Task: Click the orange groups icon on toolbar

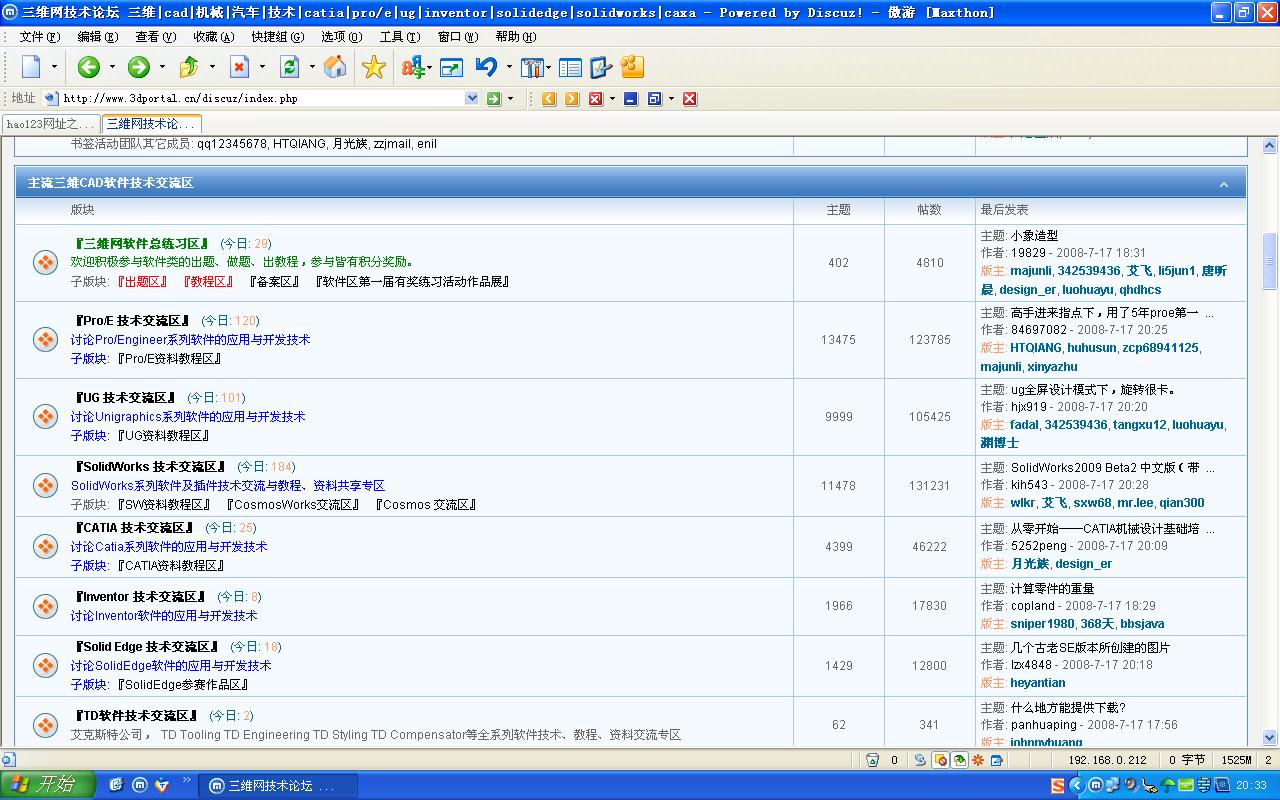Action: click(632, 67)
